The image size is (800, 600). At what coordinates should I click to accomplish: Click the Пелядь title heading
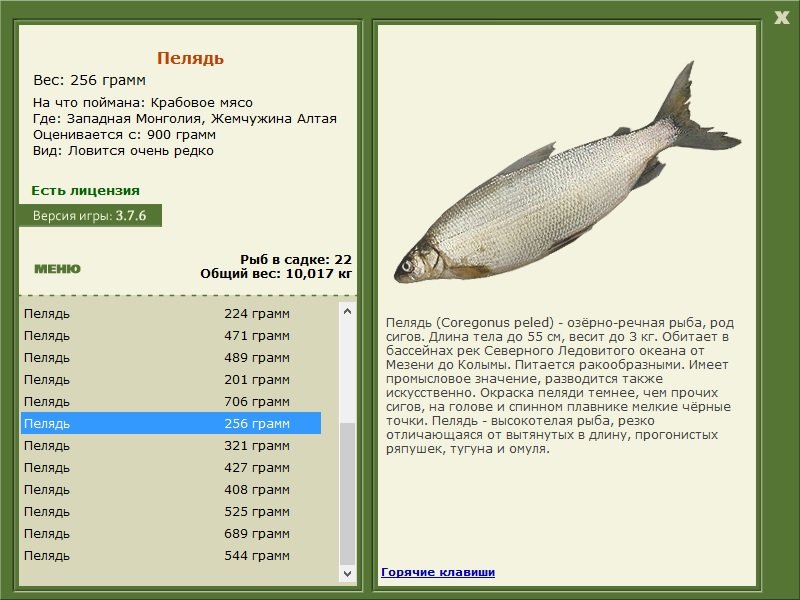190,58
